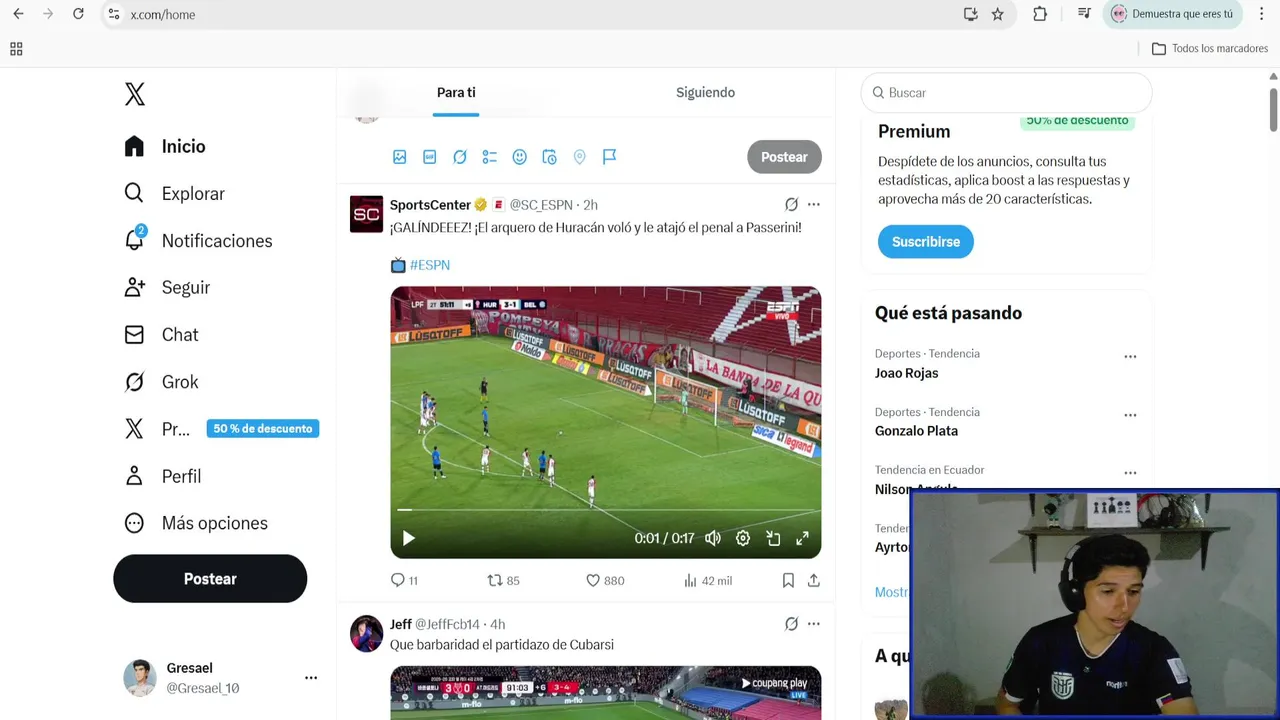This screenshot has width=1280, height=720.
Task: Open more options on Jeff's post
Action: point(814,624)
